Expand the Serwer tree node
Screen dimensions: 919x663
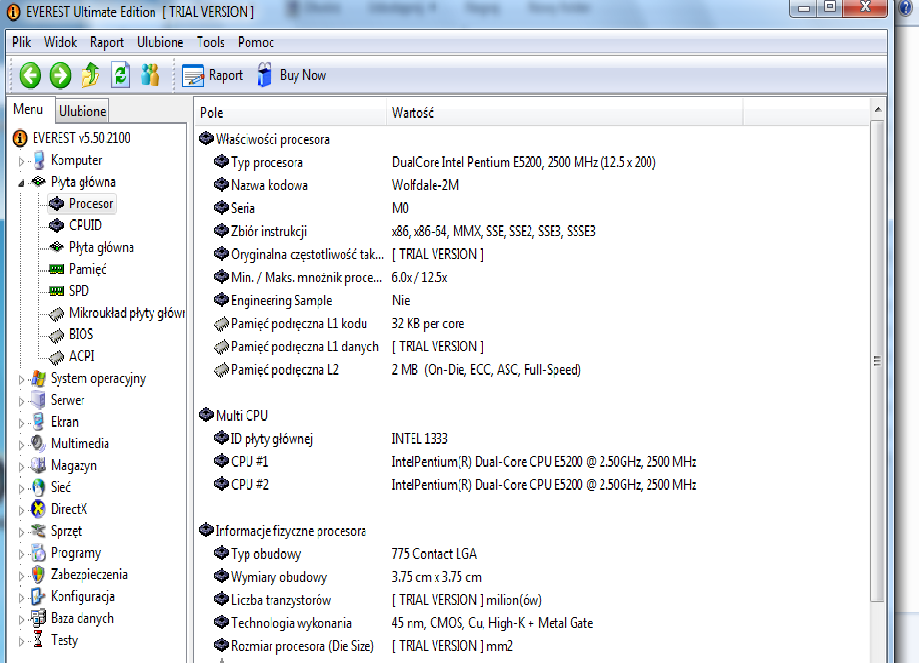[21, 401]
